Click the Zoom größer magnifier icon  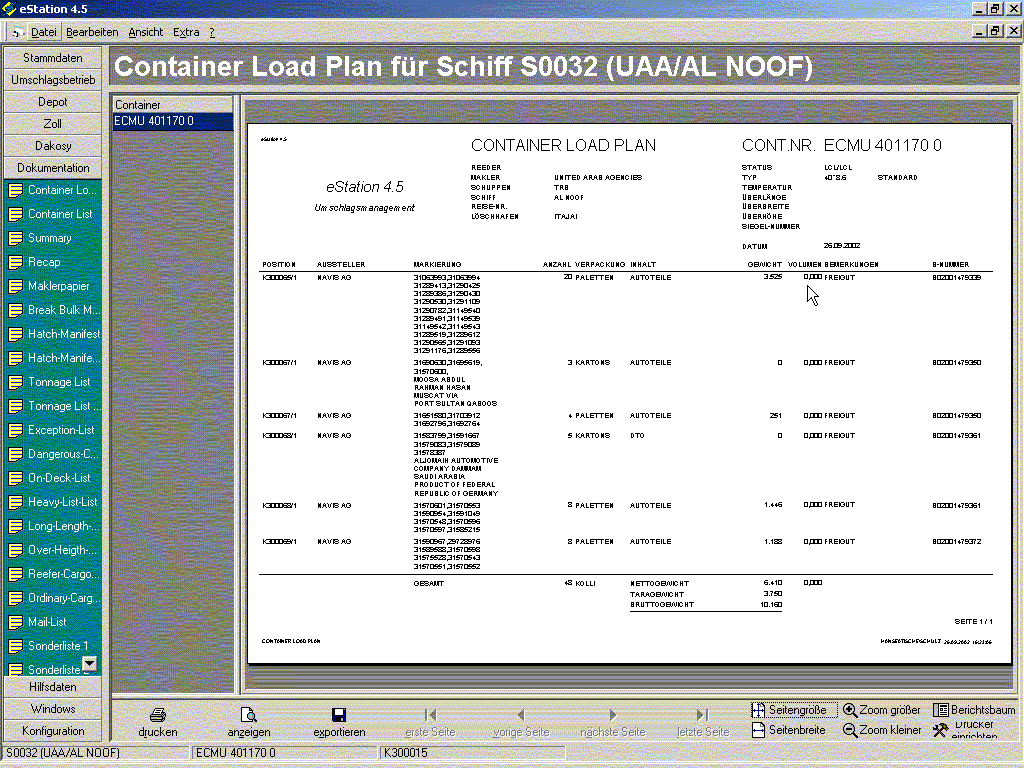[x=850, y=710]
